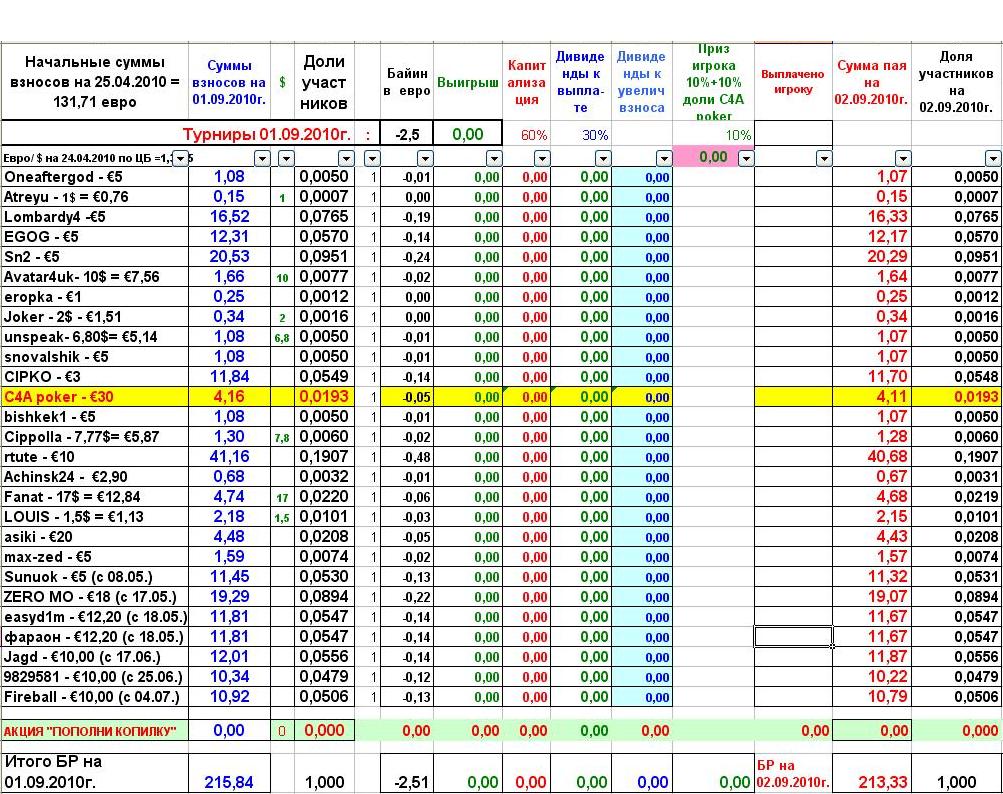Open filter dropdown for Капитализация column
This screenshot has height=794, width=1003.
click(x=542, y=158)
